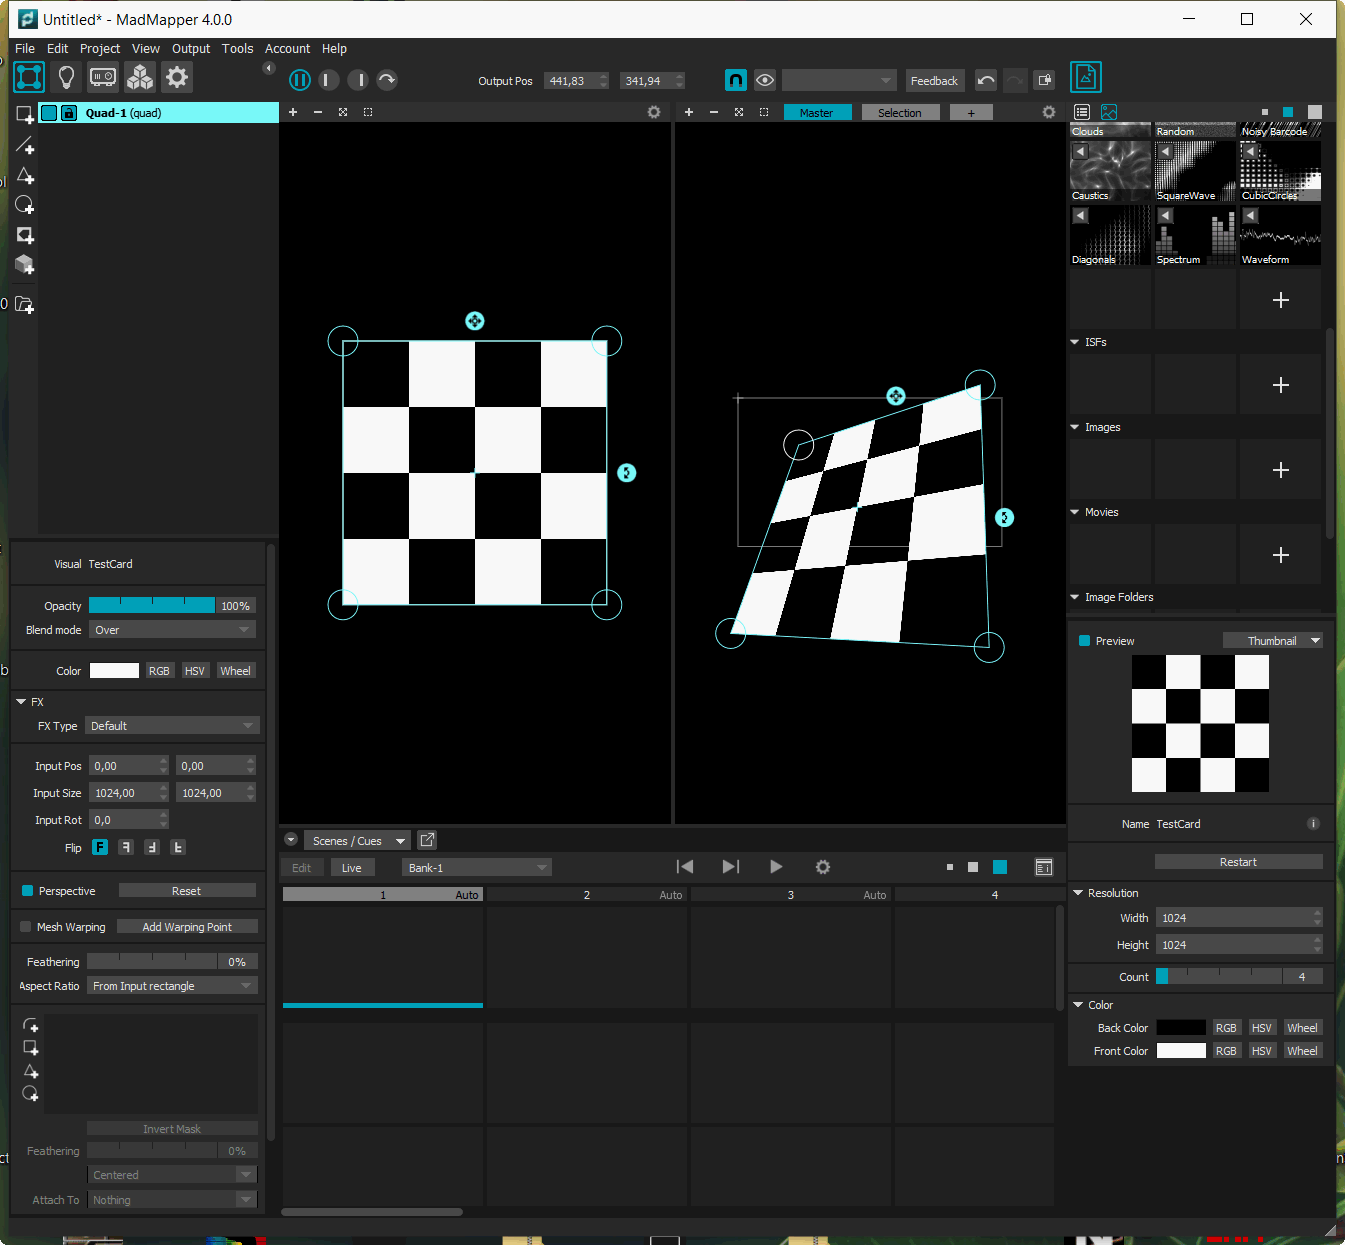
Task: Click the Add Warping Point button
Action: 187,927
